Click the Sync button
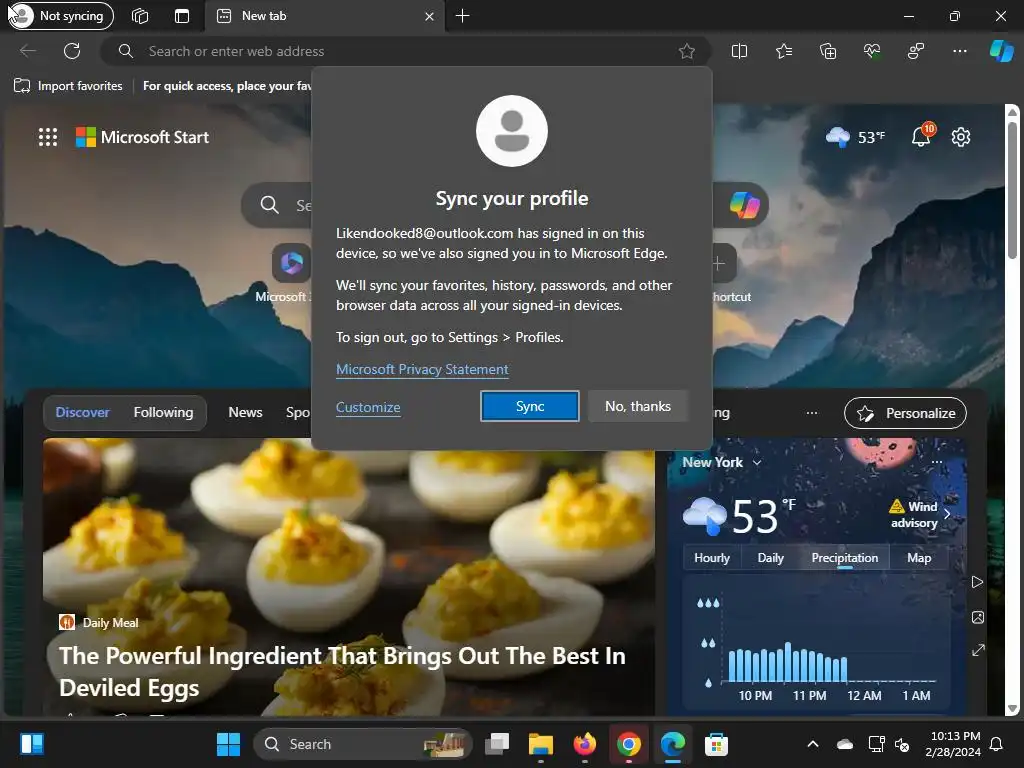The width and height of the screenshot is (1024, 768). click(530, 406)
